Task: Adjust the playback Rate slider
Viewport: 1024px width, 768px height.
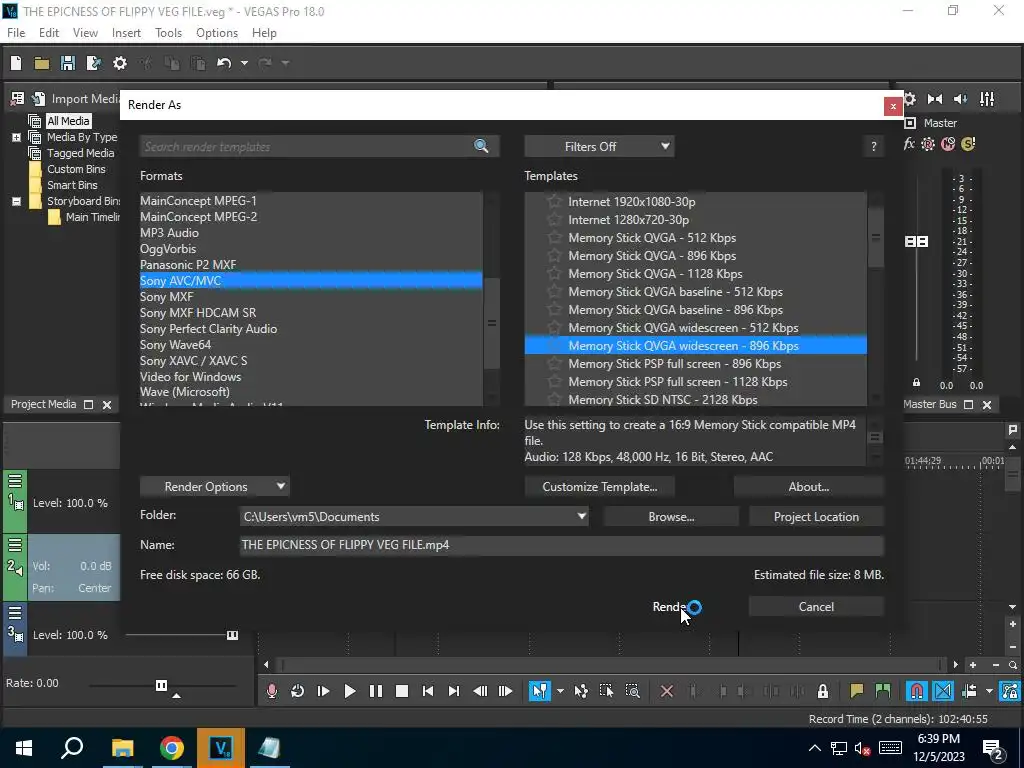Action: tap(161, 685)
